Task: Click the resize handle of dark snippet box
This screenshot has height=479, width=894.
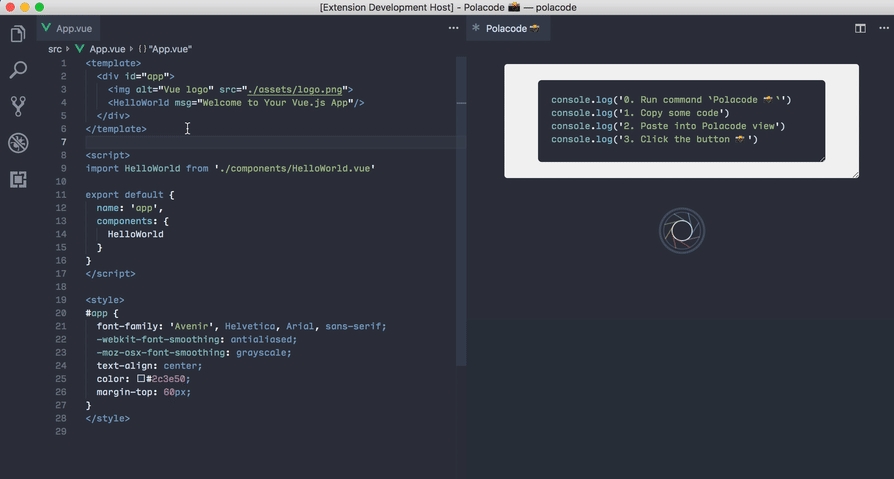Action: point(822,159)
